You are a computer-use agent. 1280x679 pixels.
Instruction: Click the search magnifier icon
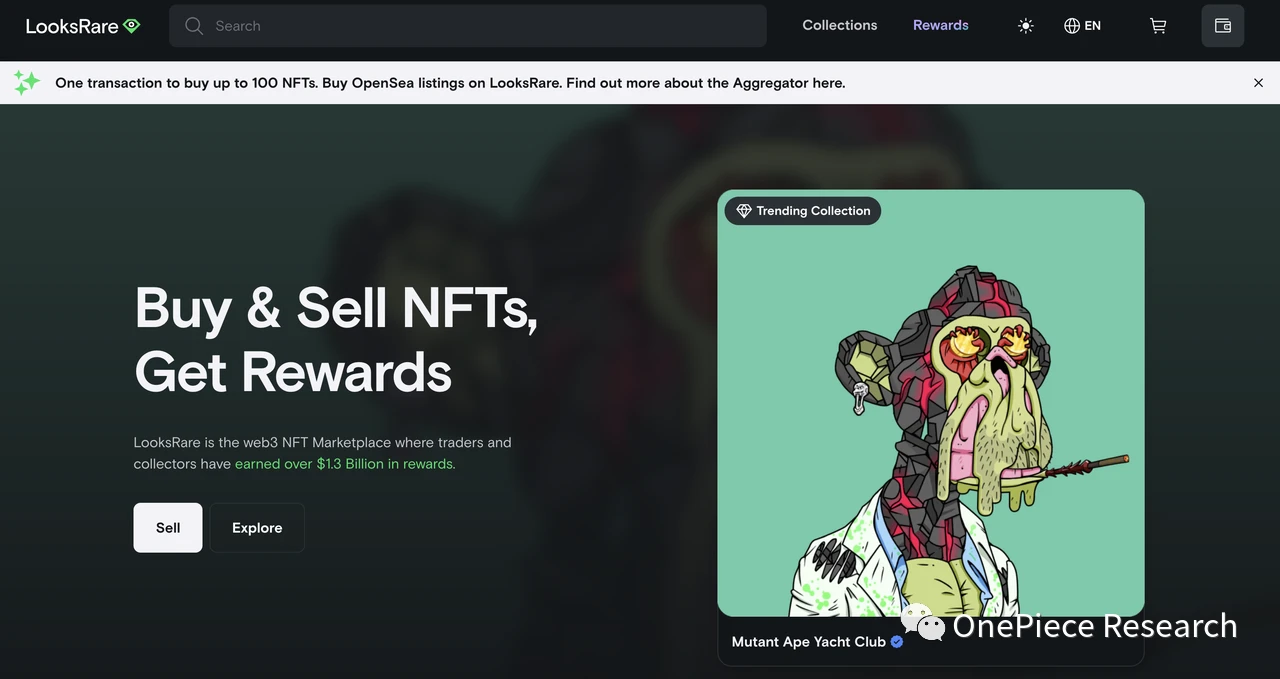click(194, 26)
